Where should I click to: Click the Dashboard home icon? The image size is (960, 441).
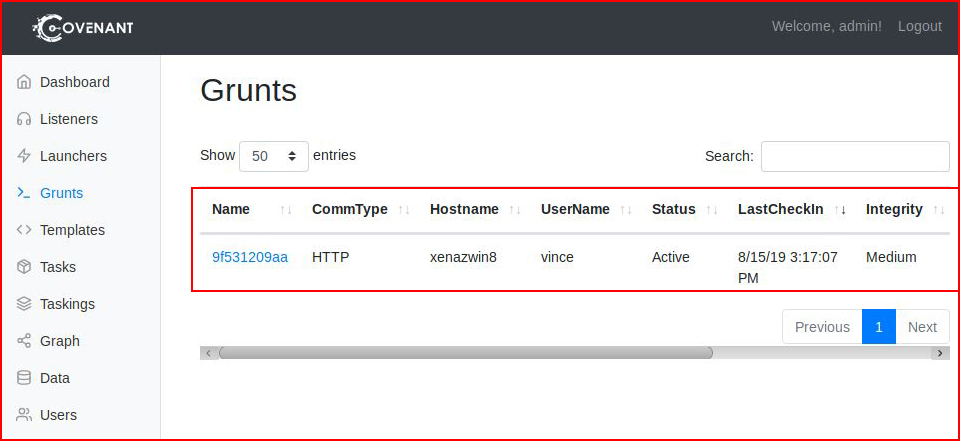pos(24,82)
